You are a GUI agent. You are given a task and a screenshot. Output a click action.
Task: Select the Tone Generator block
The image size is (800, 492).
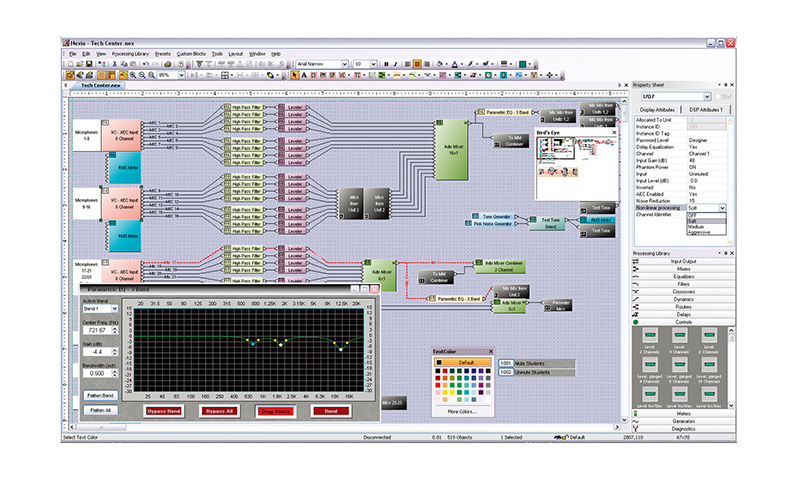497,218
